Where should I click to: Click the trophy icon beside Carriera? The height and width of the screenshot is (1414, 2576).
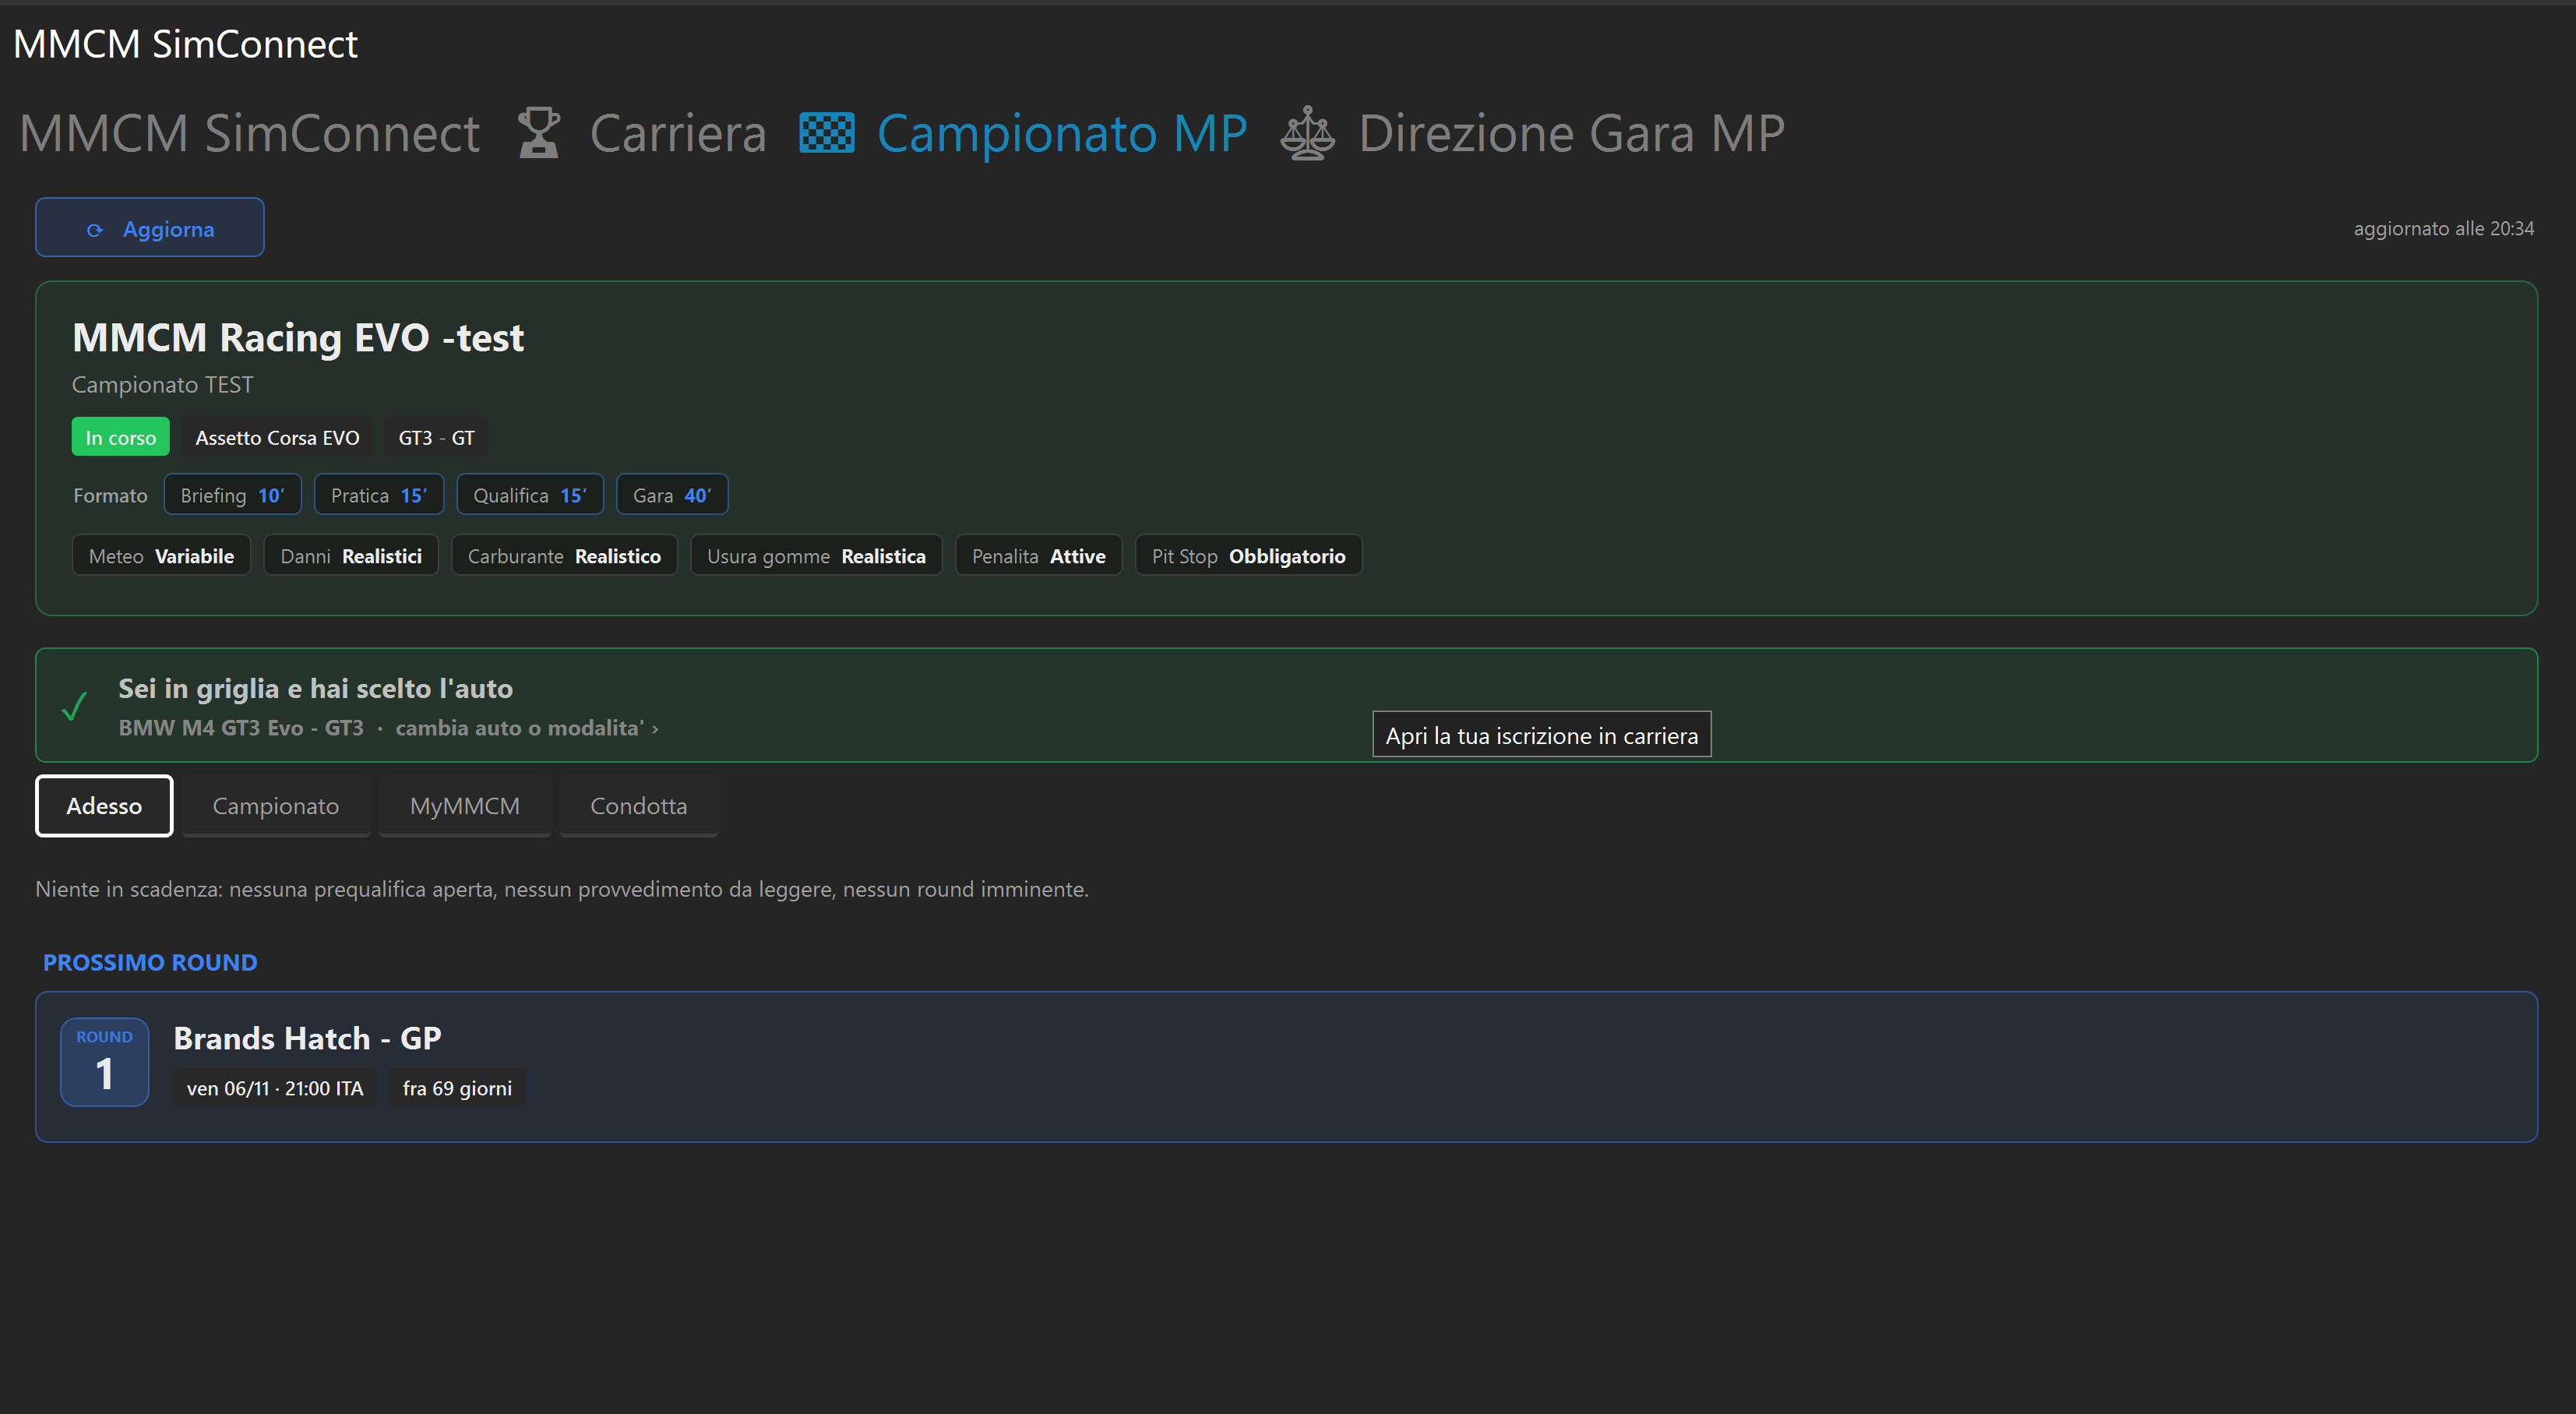(x=539, y=133)
